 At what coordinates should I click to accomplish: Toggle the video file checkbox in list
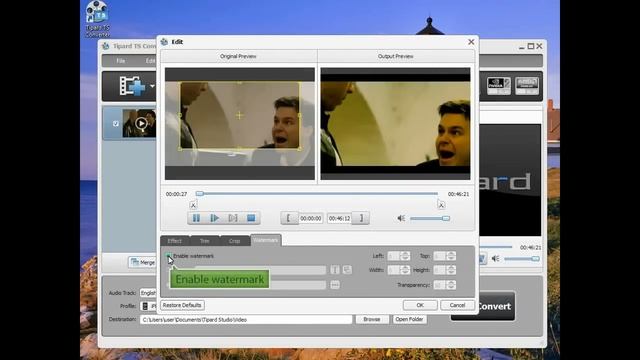pyautogui.click(x=116, y=123)
